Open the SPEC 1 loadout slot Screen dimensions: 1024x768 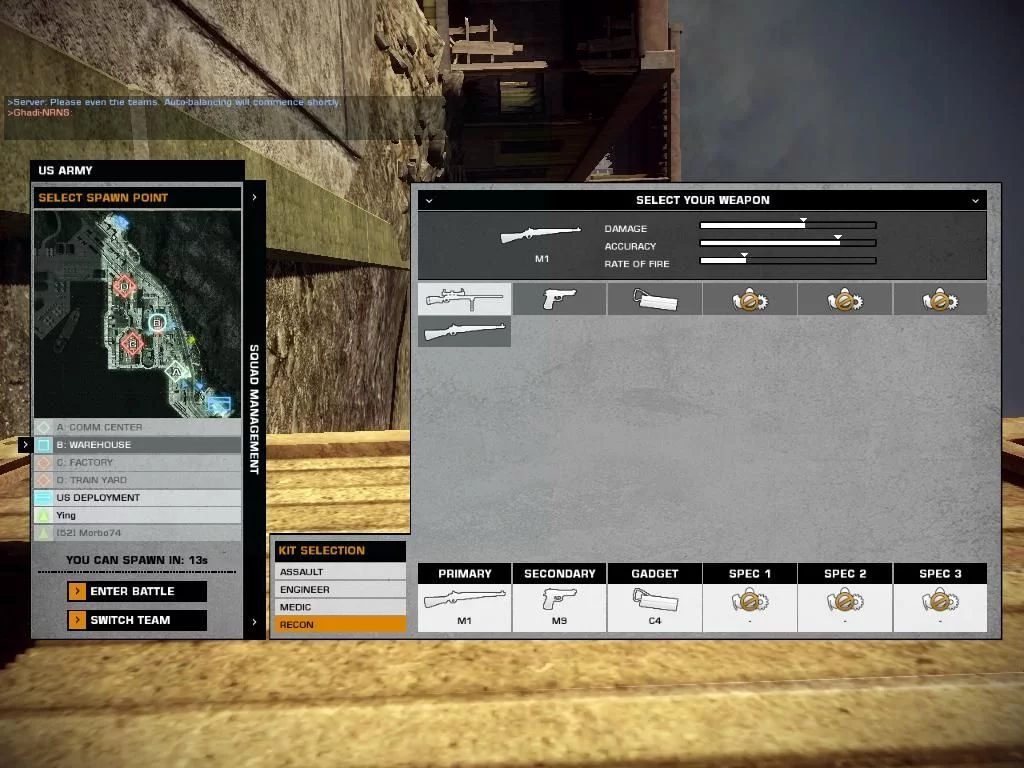[750, 598]
